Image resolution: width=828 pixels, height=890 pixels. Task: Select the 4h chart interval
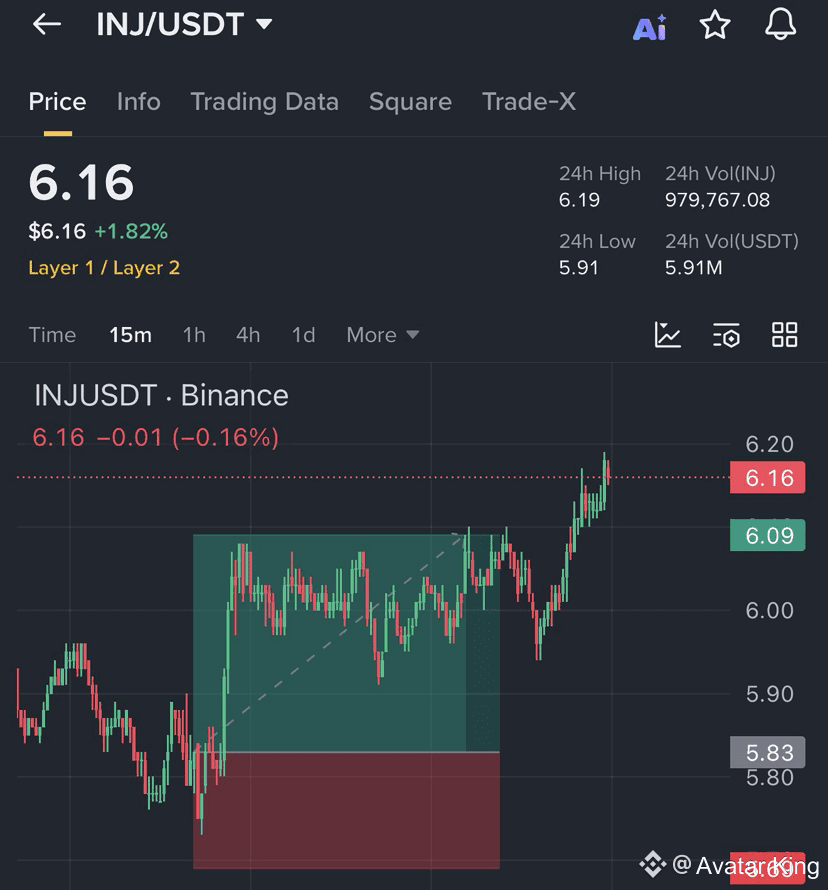[x=248, y=335]
